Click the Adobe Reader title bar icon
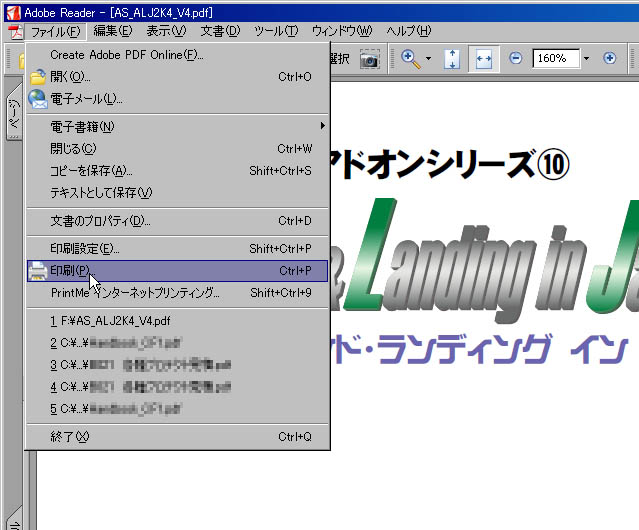Image resolution: width=639 pixels, height=530 pixels. click(x=13, y=13)
